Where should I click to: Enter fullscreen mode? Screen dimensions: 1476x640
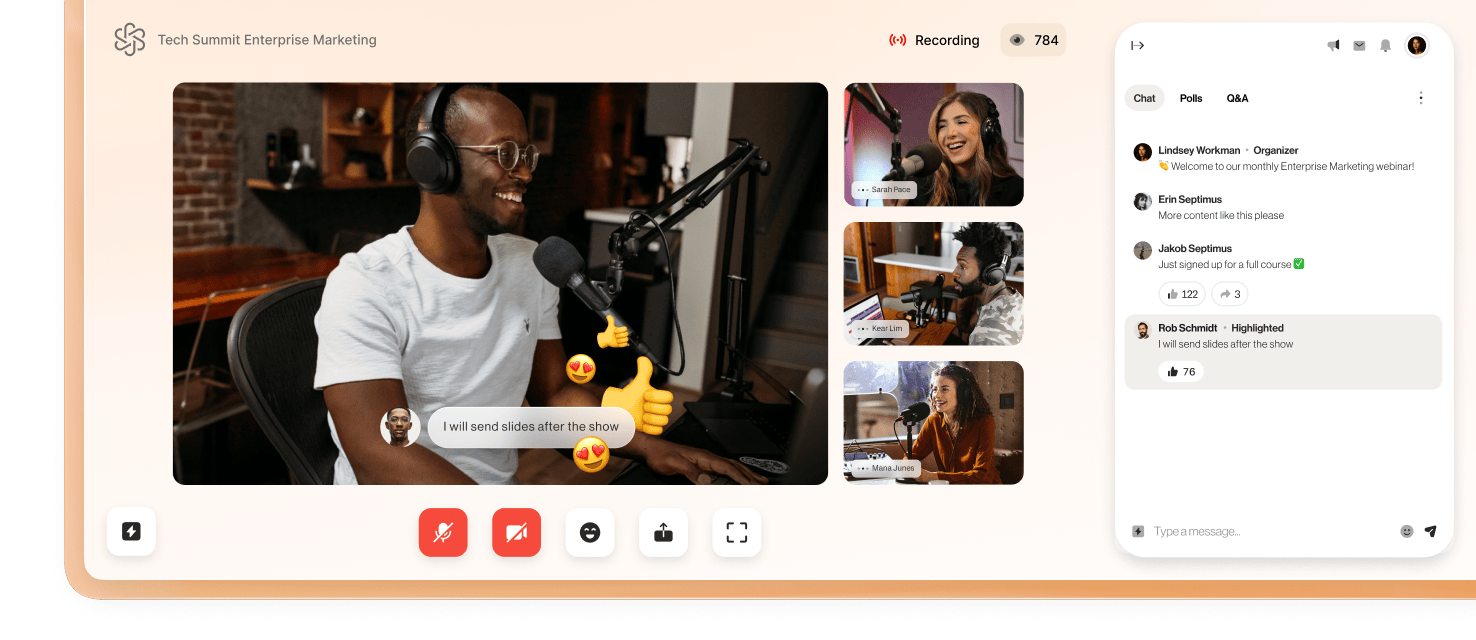pos(737,533)
